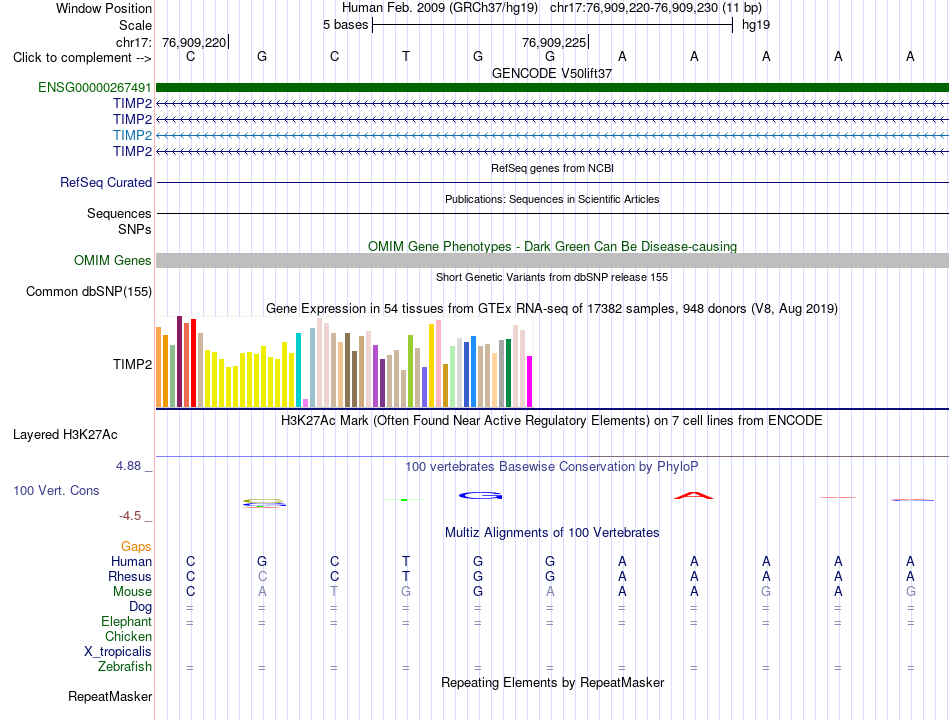Click the dark green bar in GTEx chart

(508, 373)
